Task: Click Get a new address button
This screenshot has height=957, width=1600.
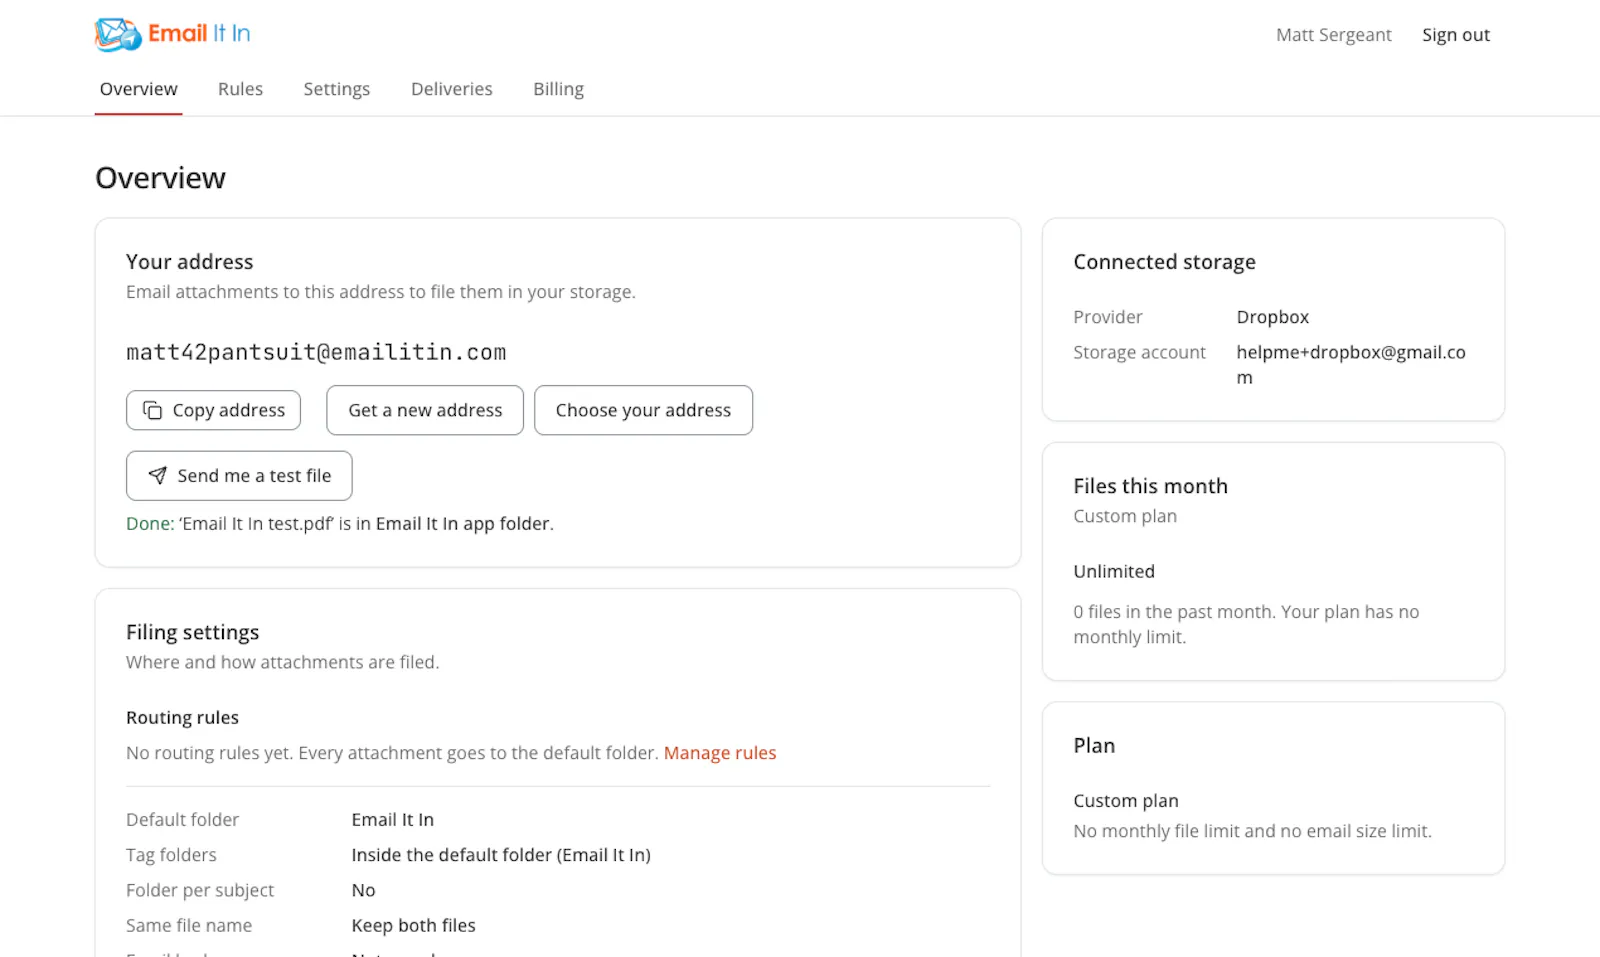Action: click(x=425, y=410)
